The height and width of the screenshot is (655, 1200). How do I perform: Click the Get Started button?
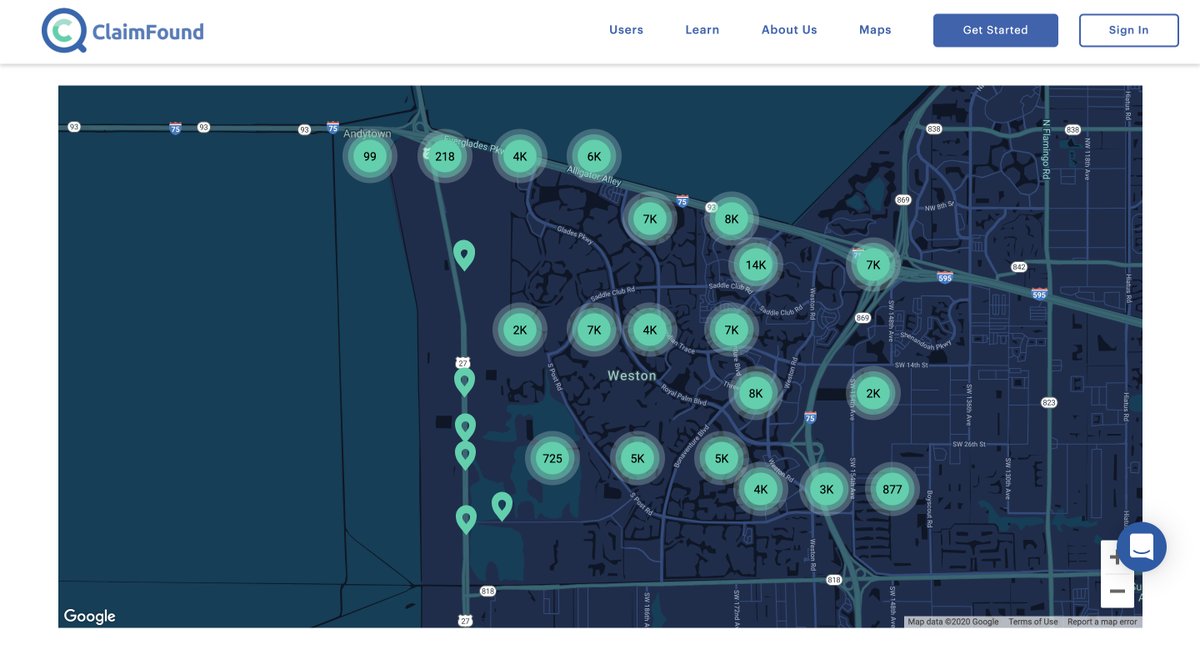[x=995, y=30]
